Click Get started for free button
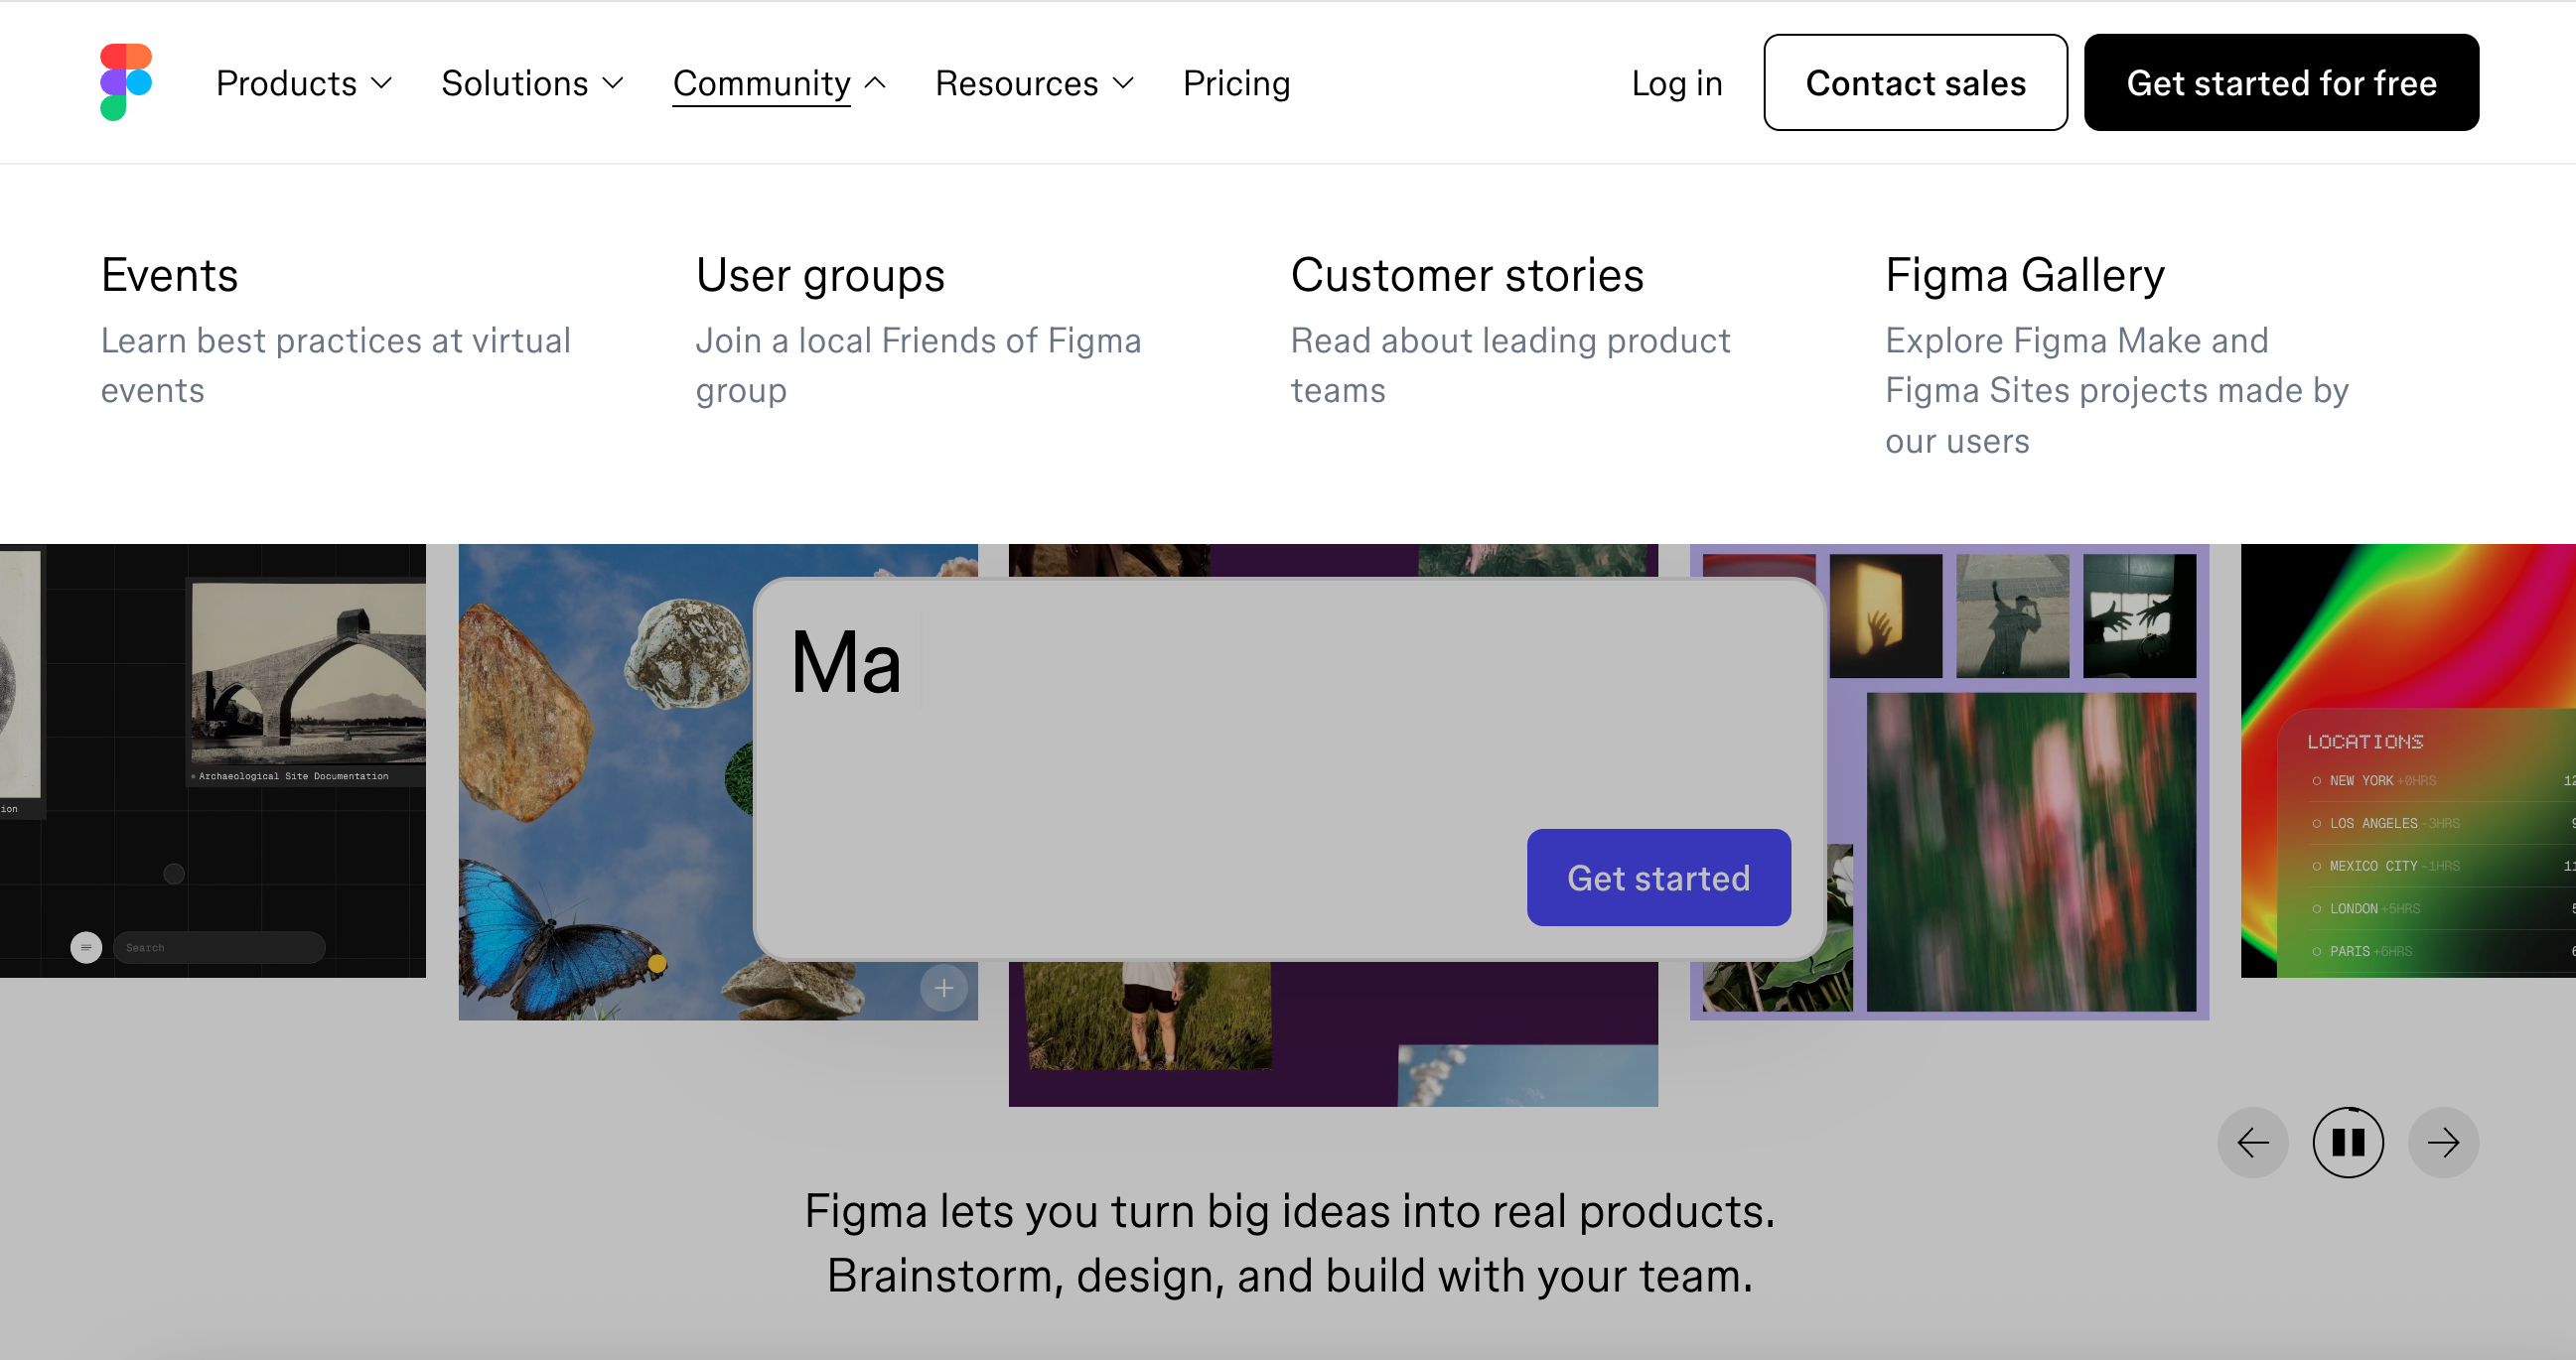Screen dimensions: 2576x1360 pos(2281,83)
